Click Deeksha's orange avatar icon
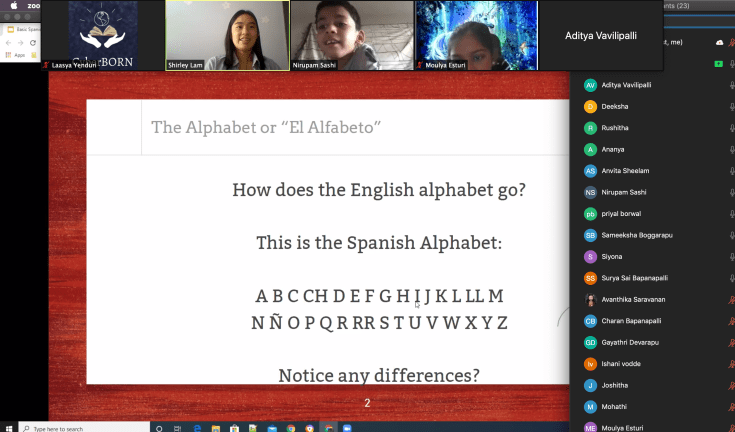The image size is (735, 432). (x=590, y=106)
